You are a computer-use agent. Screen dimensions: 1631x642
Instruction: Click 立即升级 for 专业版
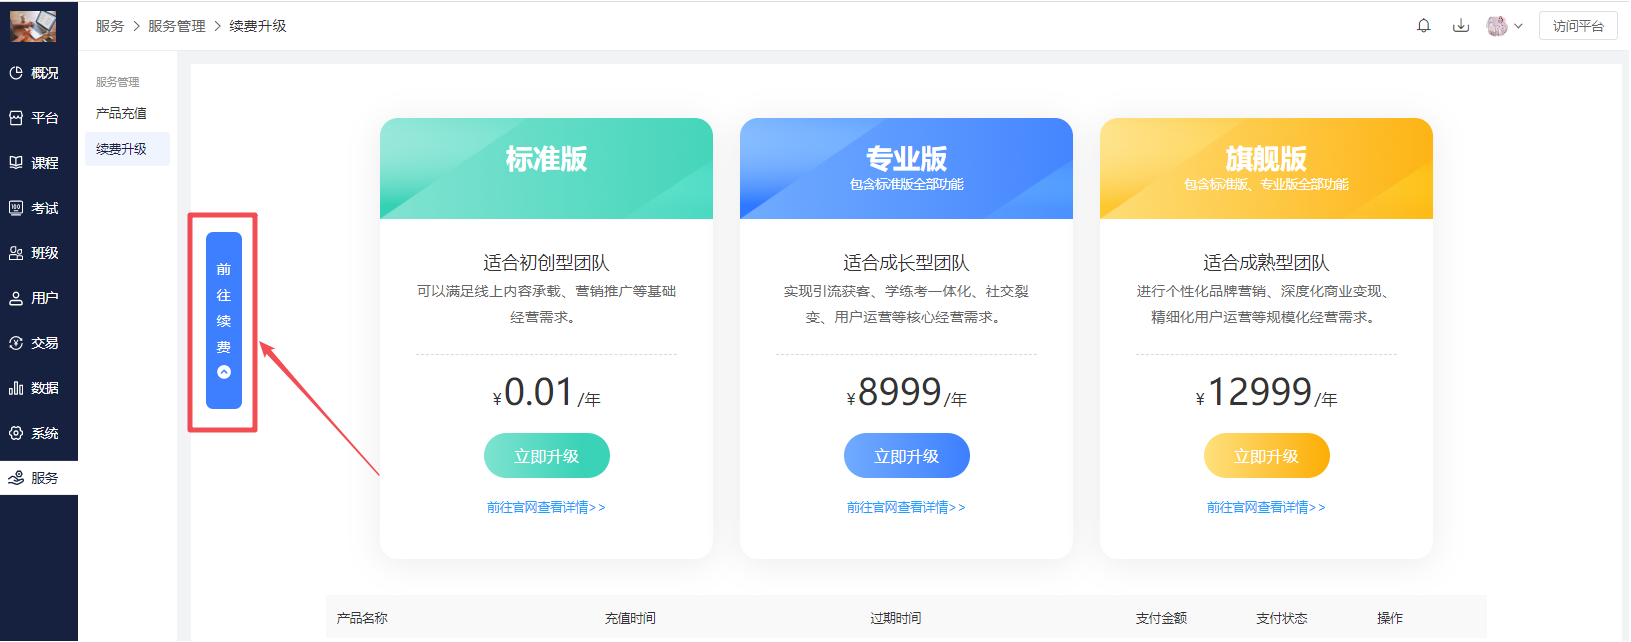[x=907, y=456]
